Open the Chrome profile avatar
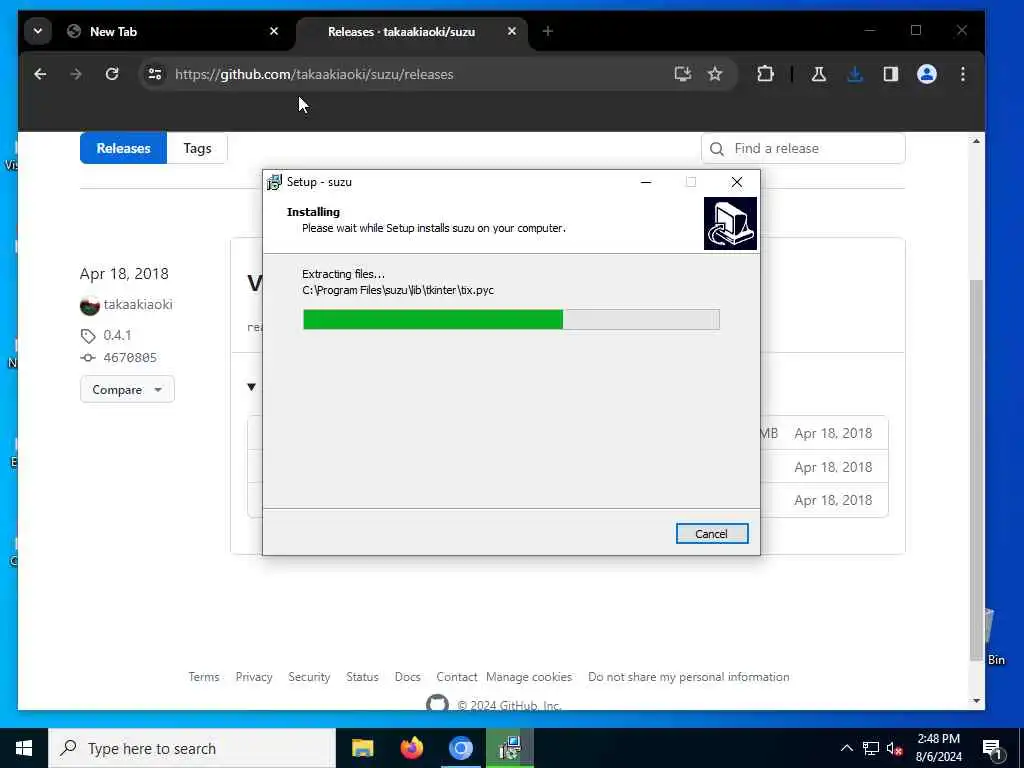The image size is (1024, 768). [927, 74]
